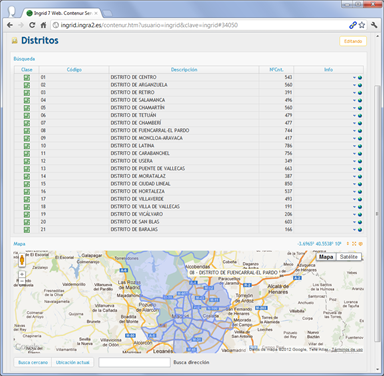Viewport: 384px width, 376px height.
Task: Click the address search input field
Action: [x=134, y=362]
